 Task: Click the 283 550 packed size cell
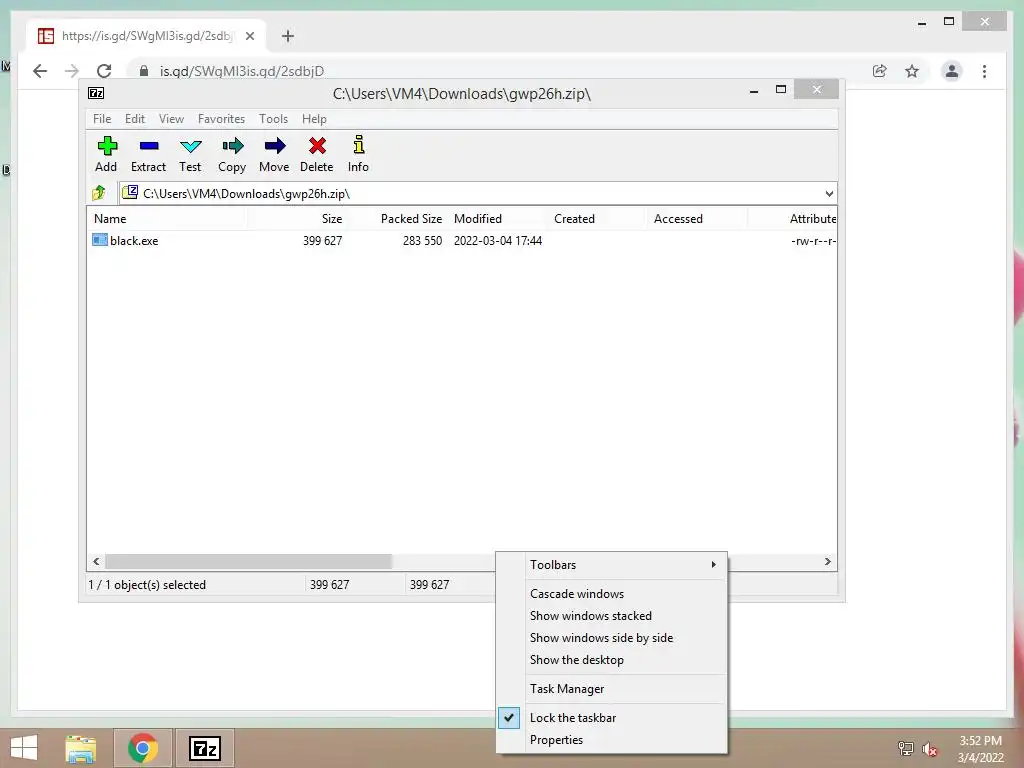tap(422, 240)
